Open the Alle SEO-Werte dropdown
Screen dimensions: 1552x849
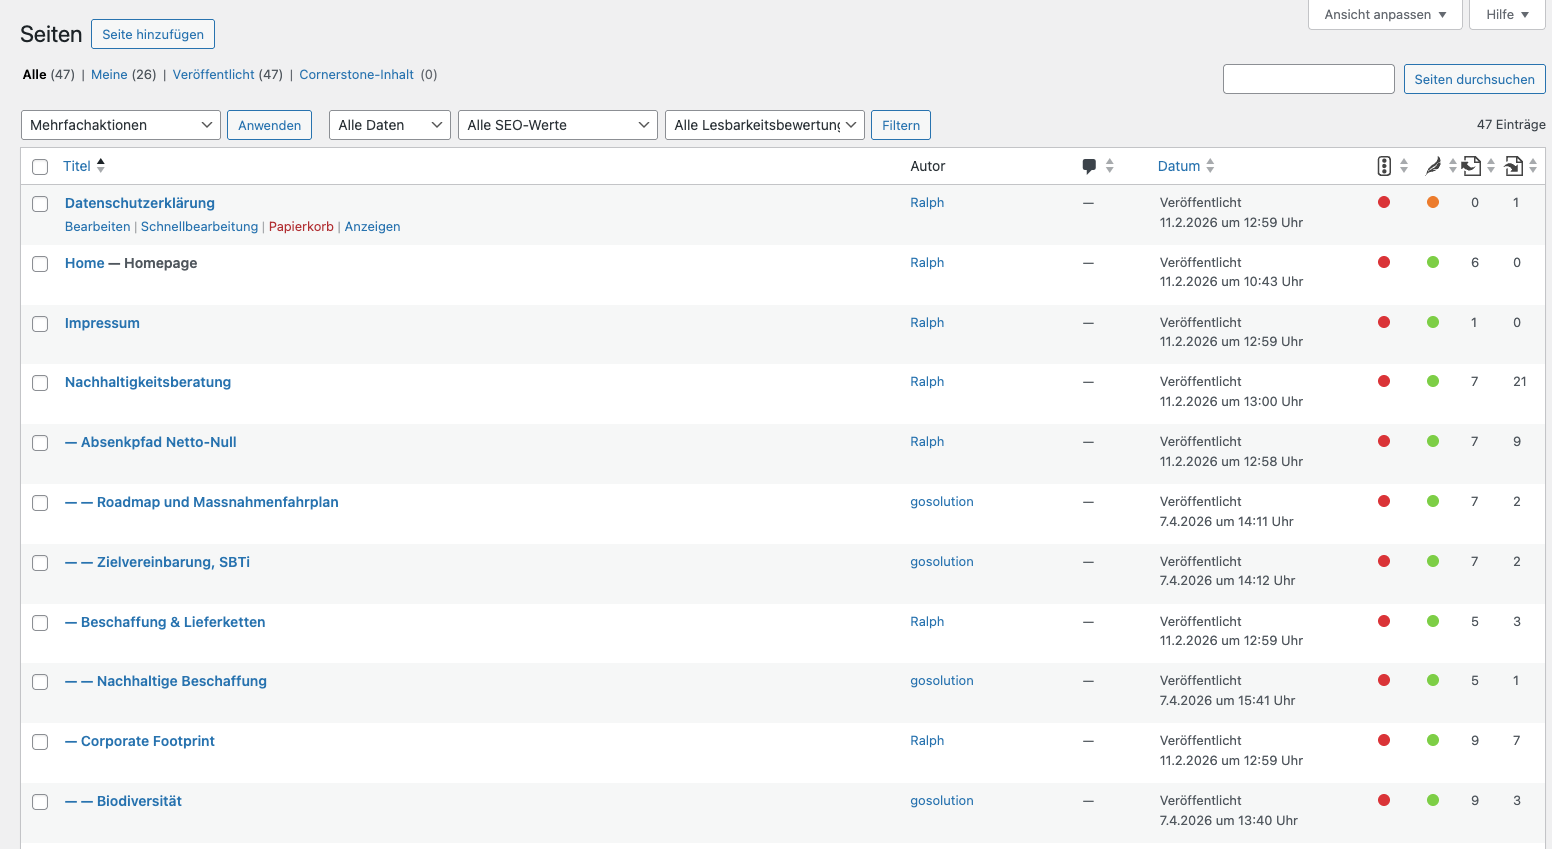(558, 125)
